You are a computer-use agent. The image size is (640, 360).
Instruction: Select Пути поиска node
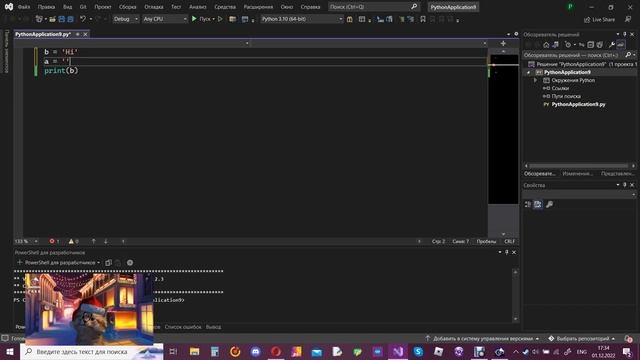(566, 96)
